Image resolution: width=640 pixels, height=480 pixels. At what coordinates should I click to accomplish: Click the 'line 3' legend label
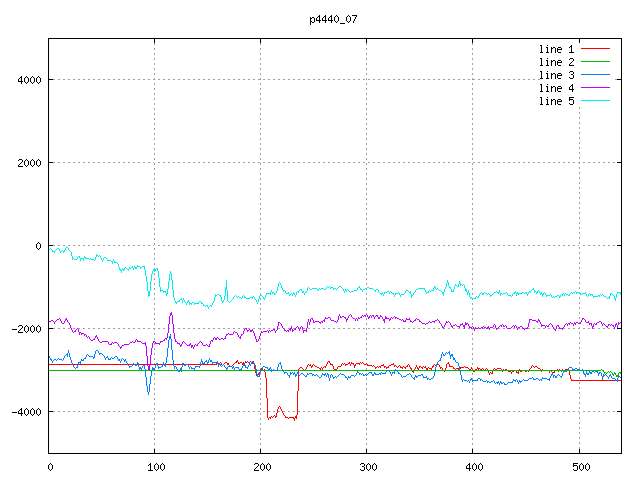click(556, 75)
